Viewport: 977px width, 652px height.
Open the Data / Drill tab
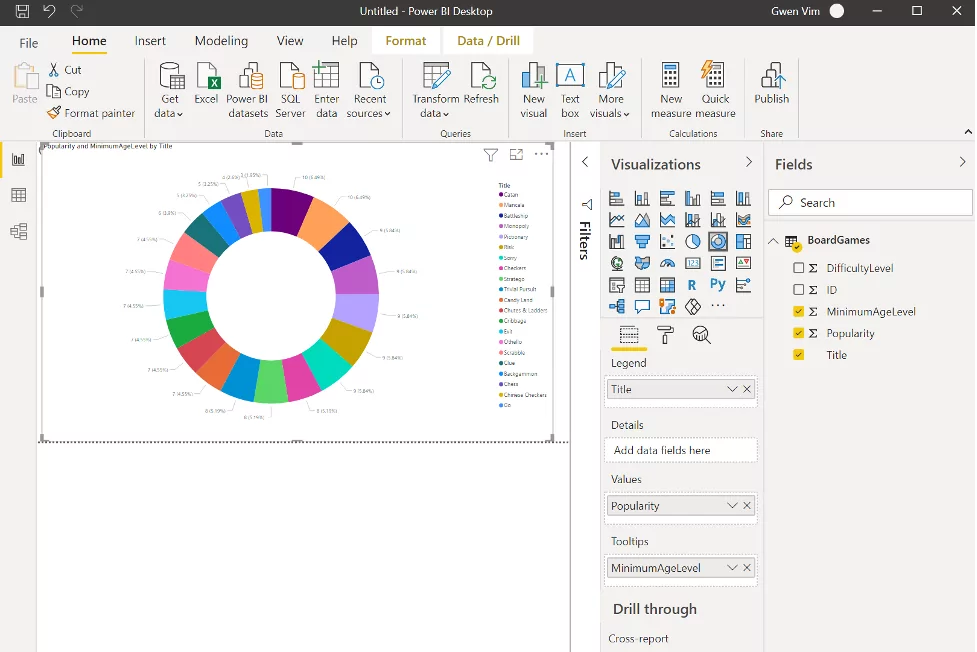coord(488,41)
